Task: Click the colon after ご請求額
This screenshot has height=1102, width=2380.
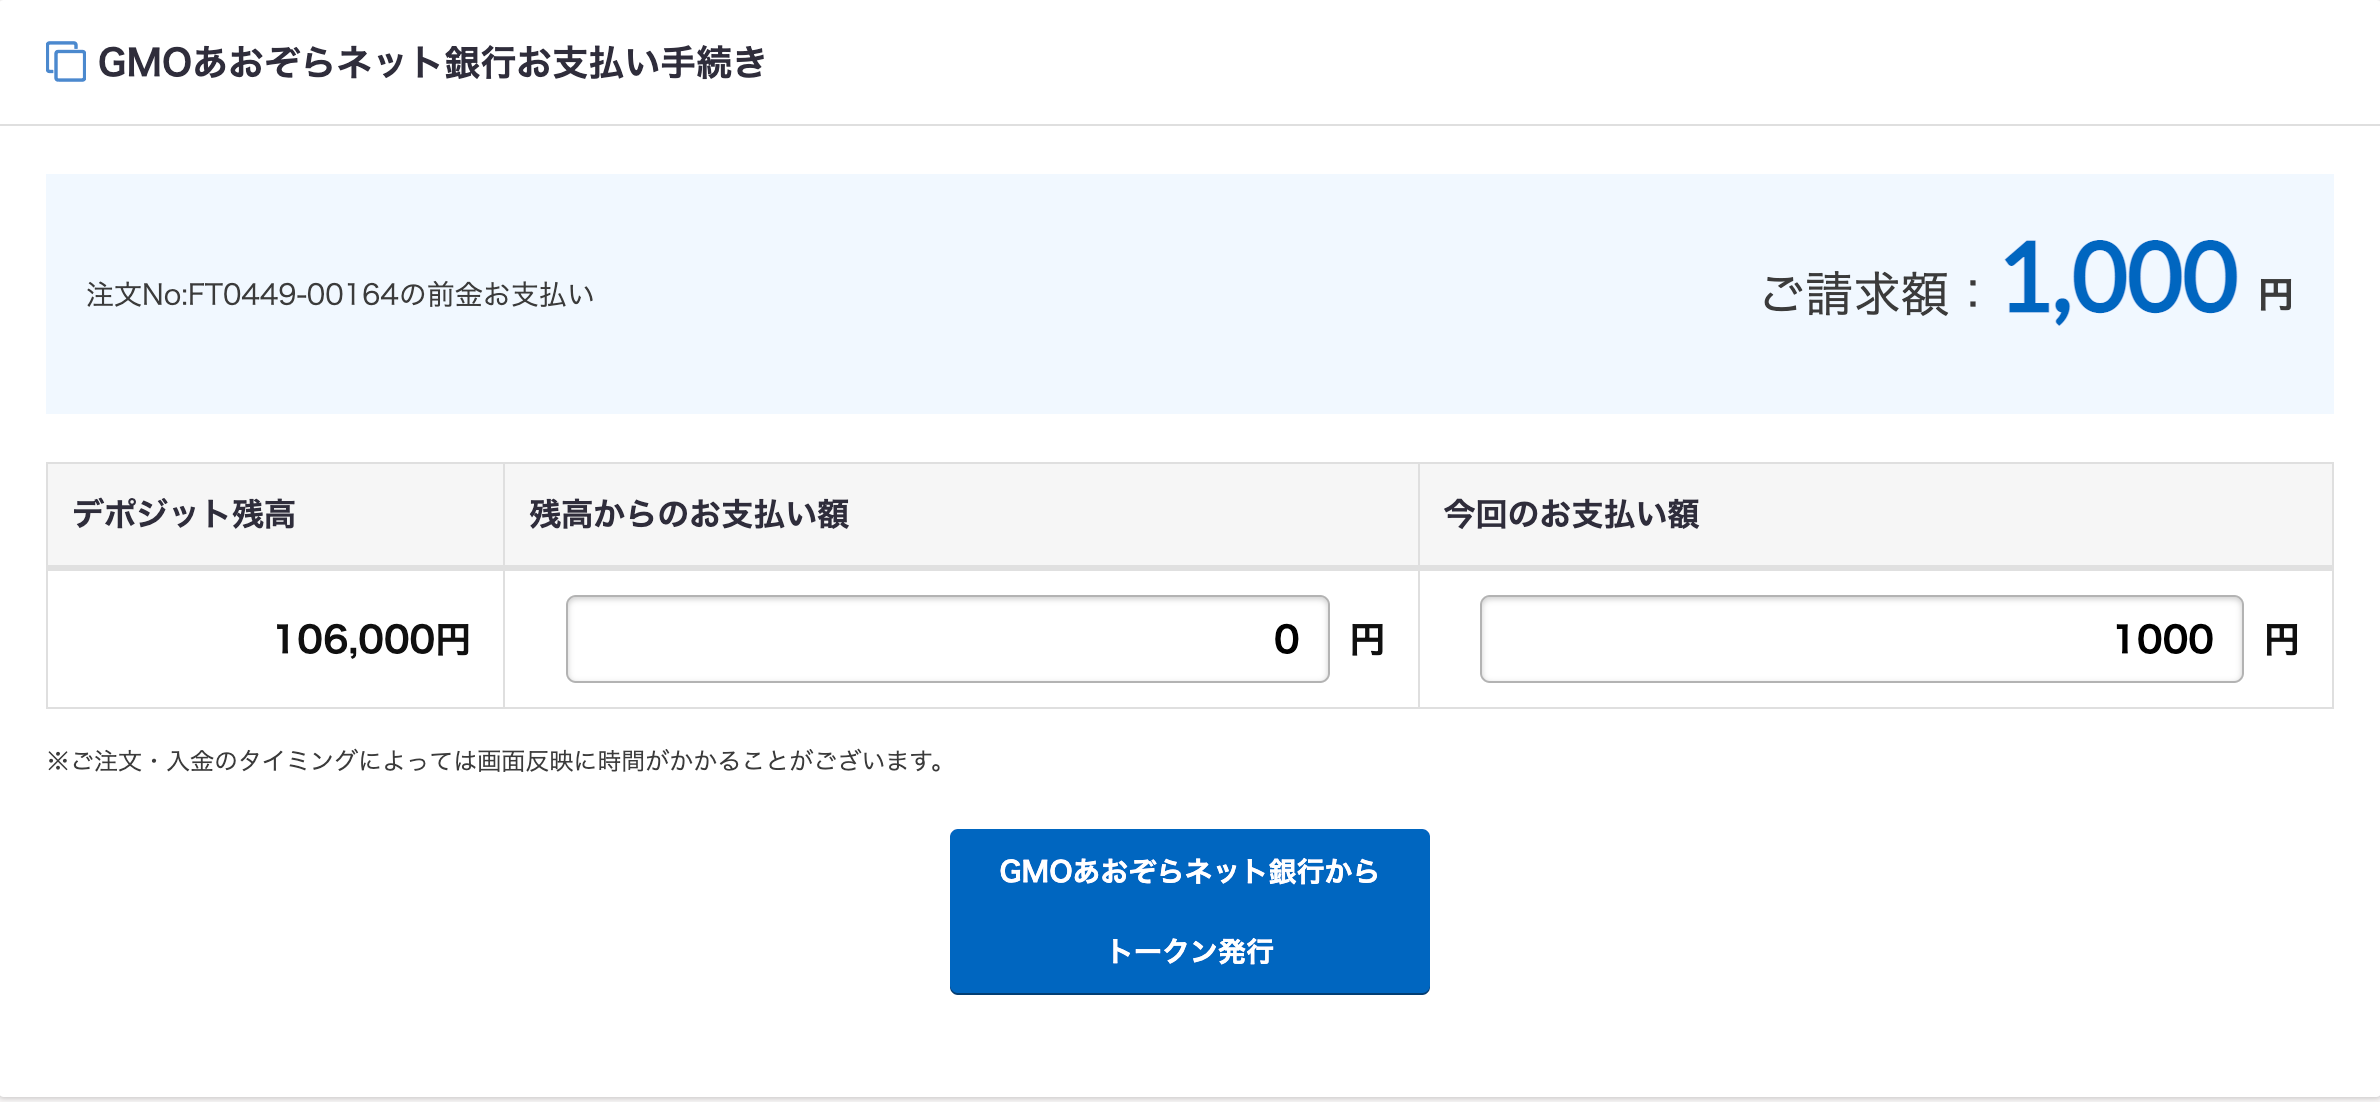Action: point(1973,295)
